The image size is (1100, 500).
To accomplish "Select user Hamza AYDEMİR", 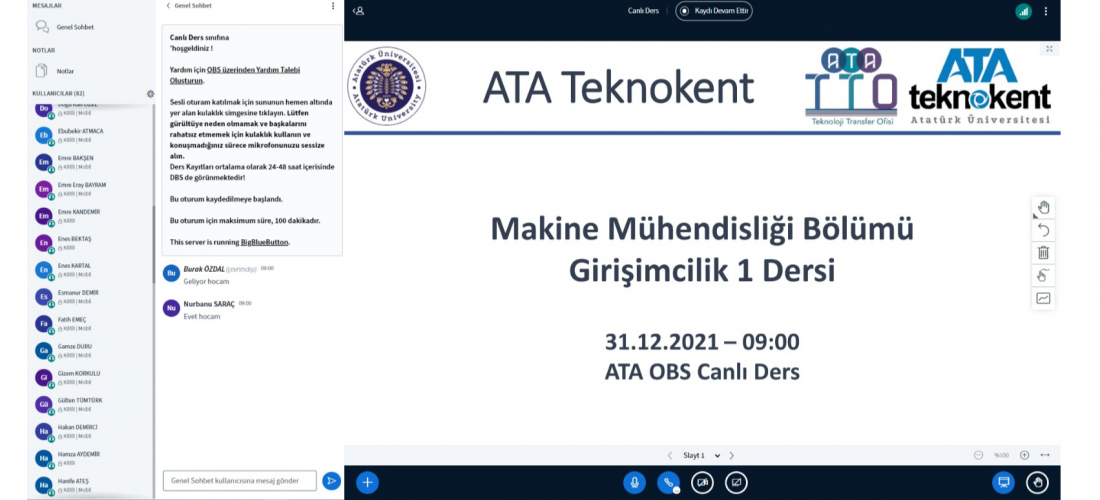I will [x=92, y=459].
